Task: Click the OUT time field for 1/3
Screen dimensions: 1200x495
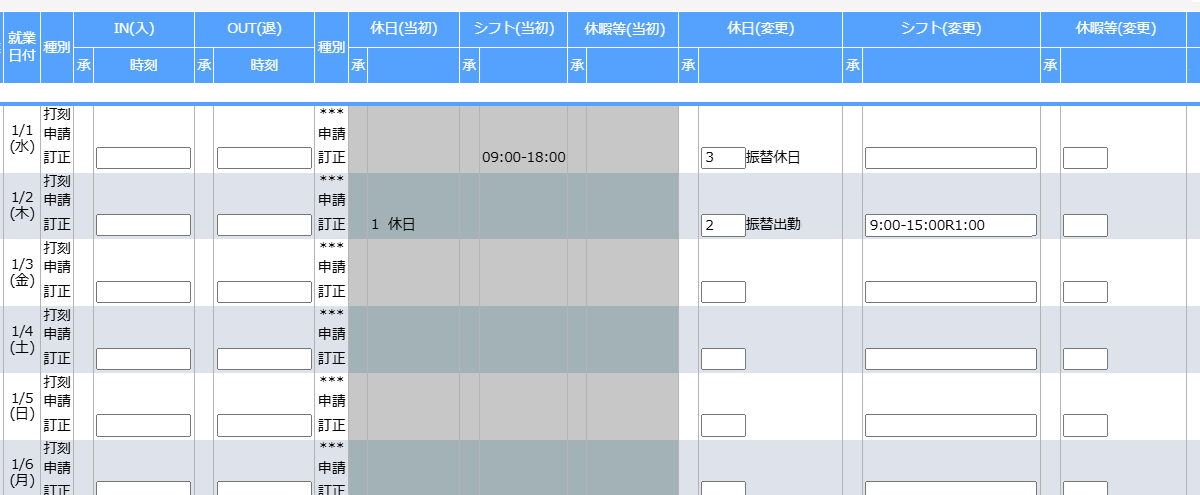Action: click(x=265, y=292)
